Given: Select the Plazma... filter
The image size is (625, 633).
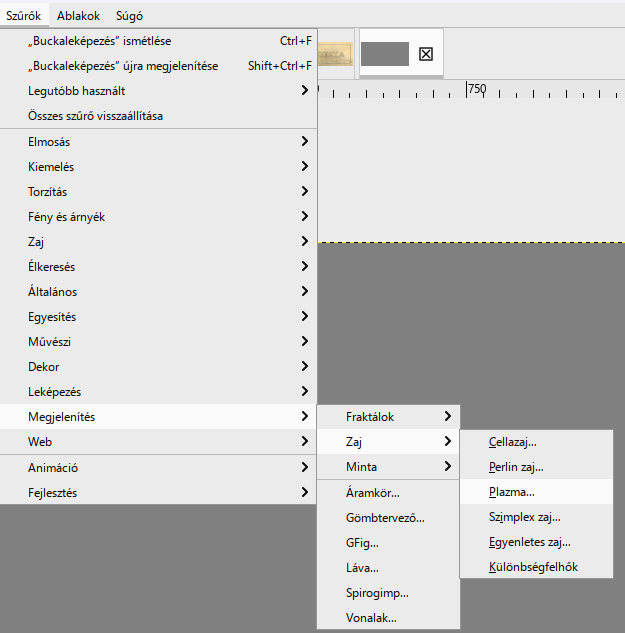Looking at the screenshot, I should (x=537, y=492).
